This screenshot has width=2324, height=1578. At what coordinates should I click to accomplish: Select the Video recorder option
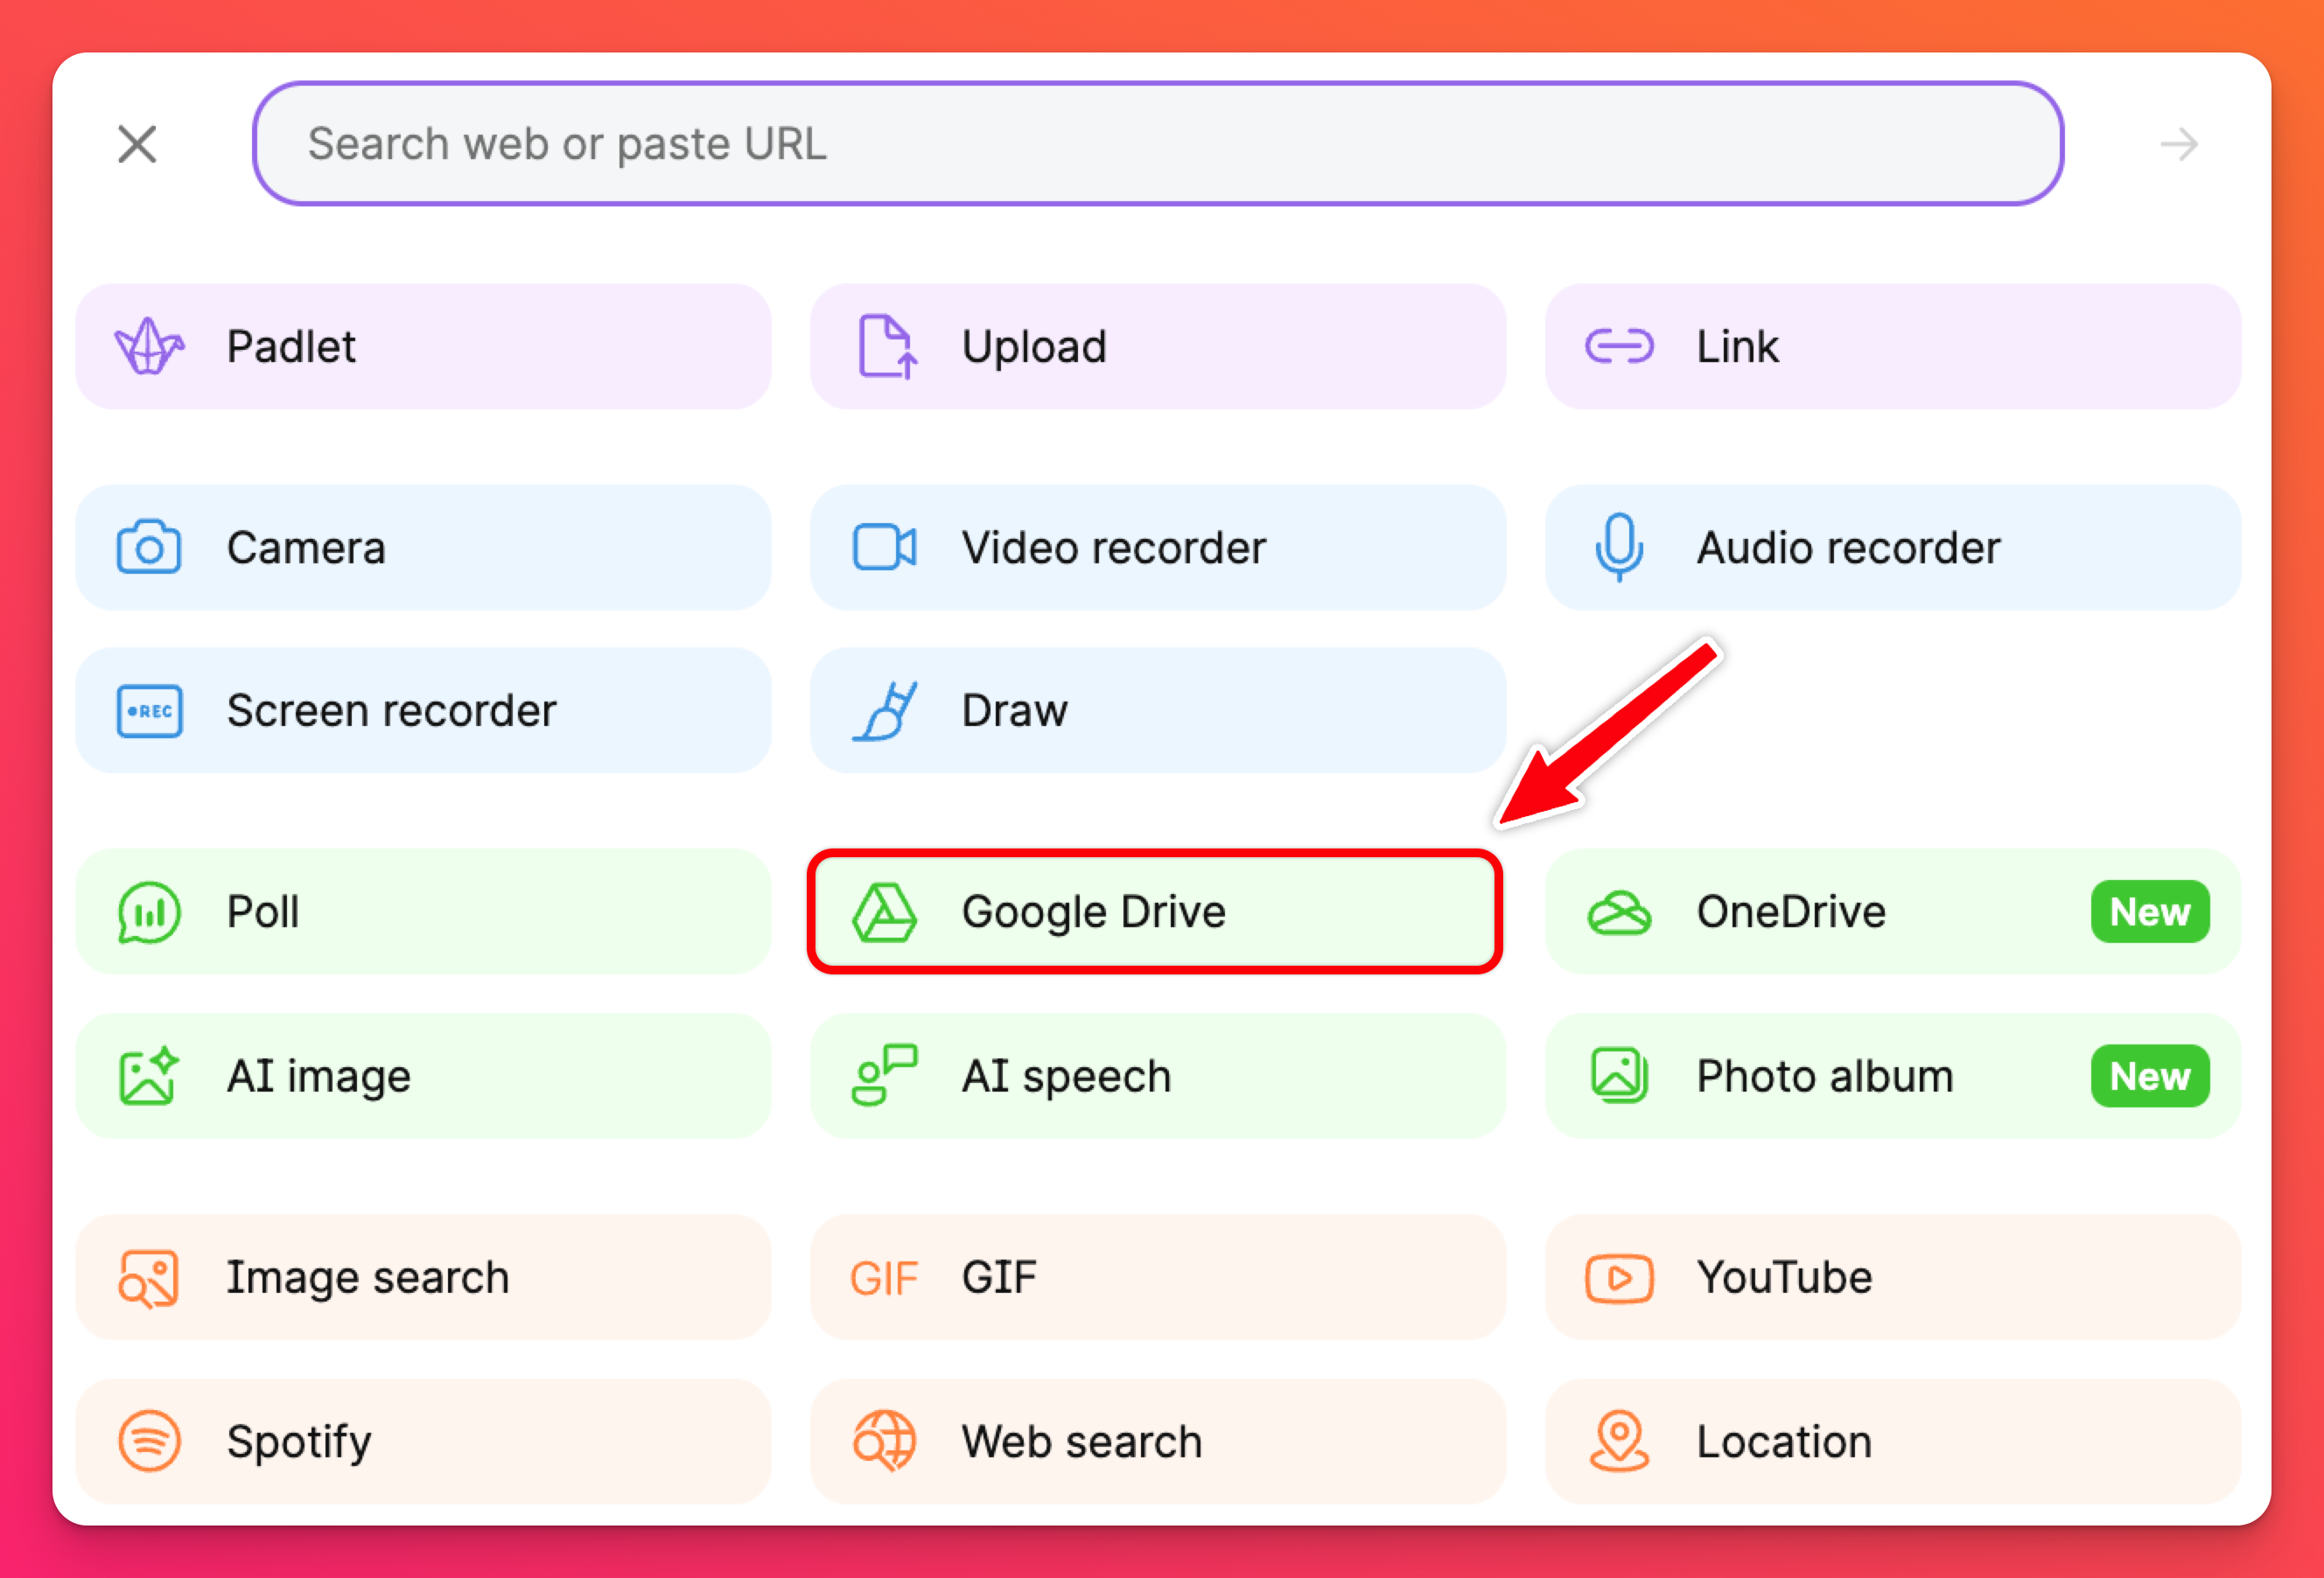coord(1157,548)
